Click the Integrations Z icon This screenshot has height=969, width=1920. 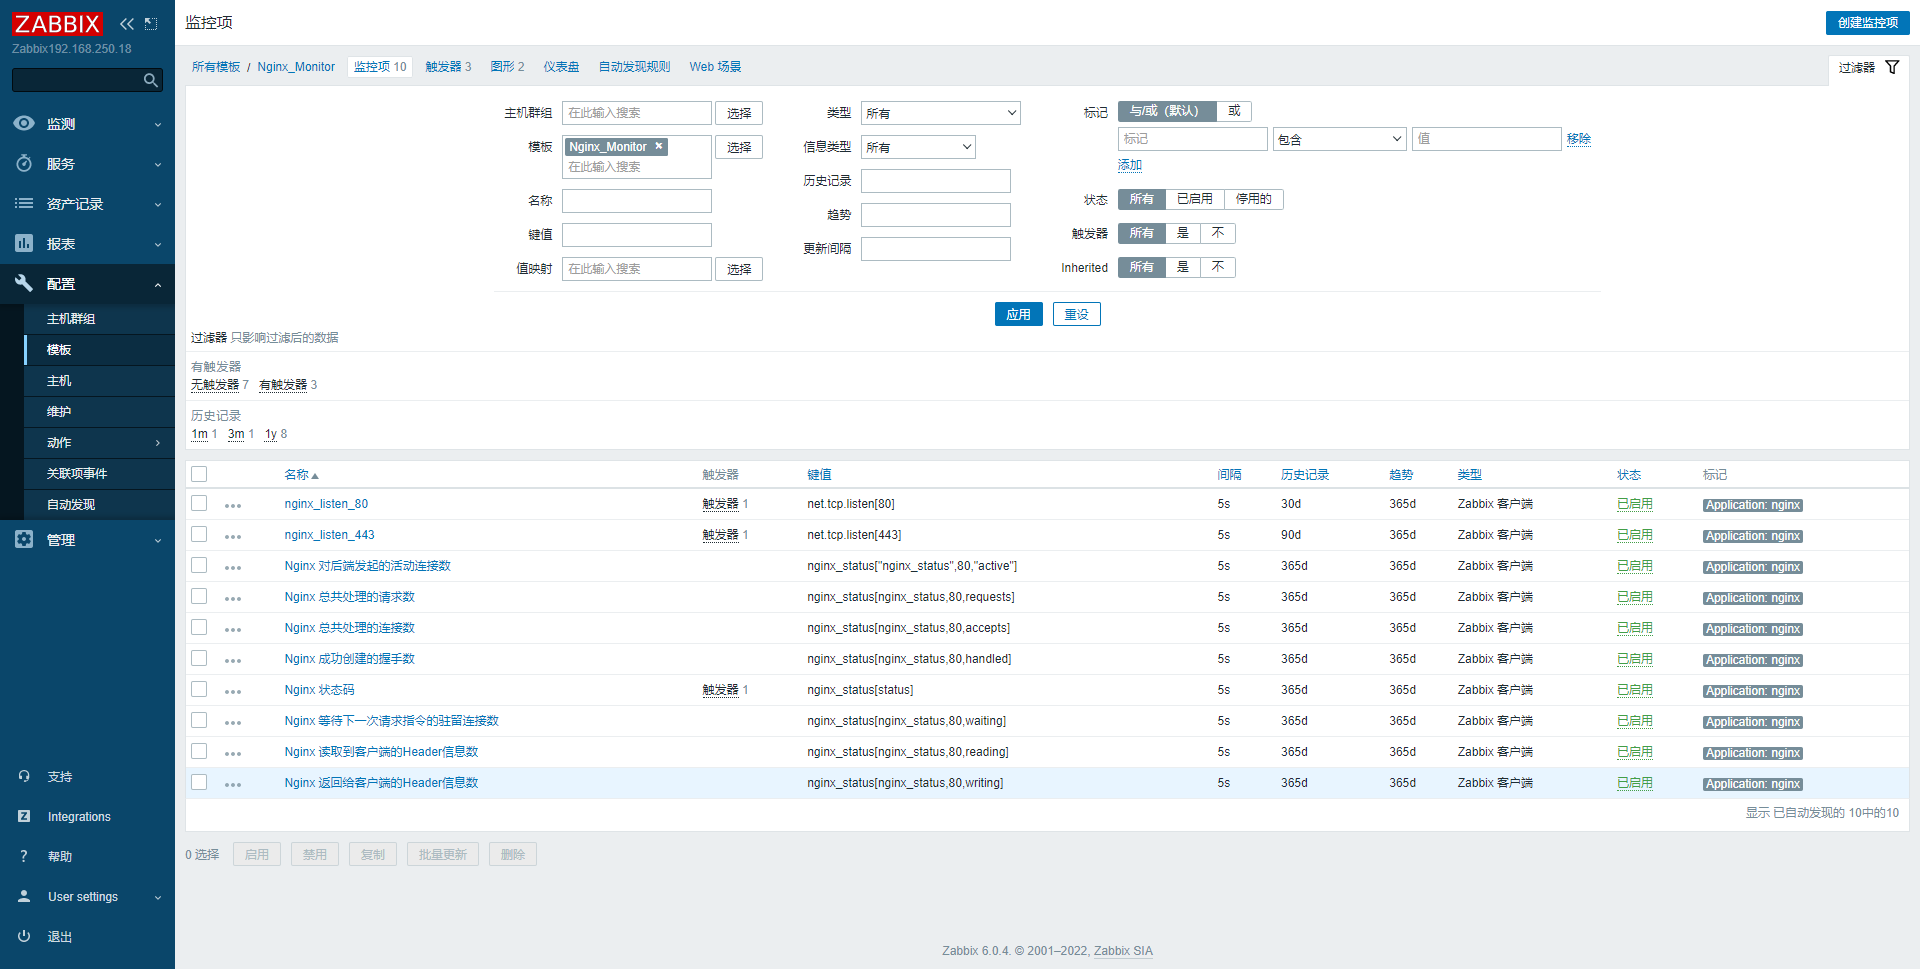click(x=24, y=816)
